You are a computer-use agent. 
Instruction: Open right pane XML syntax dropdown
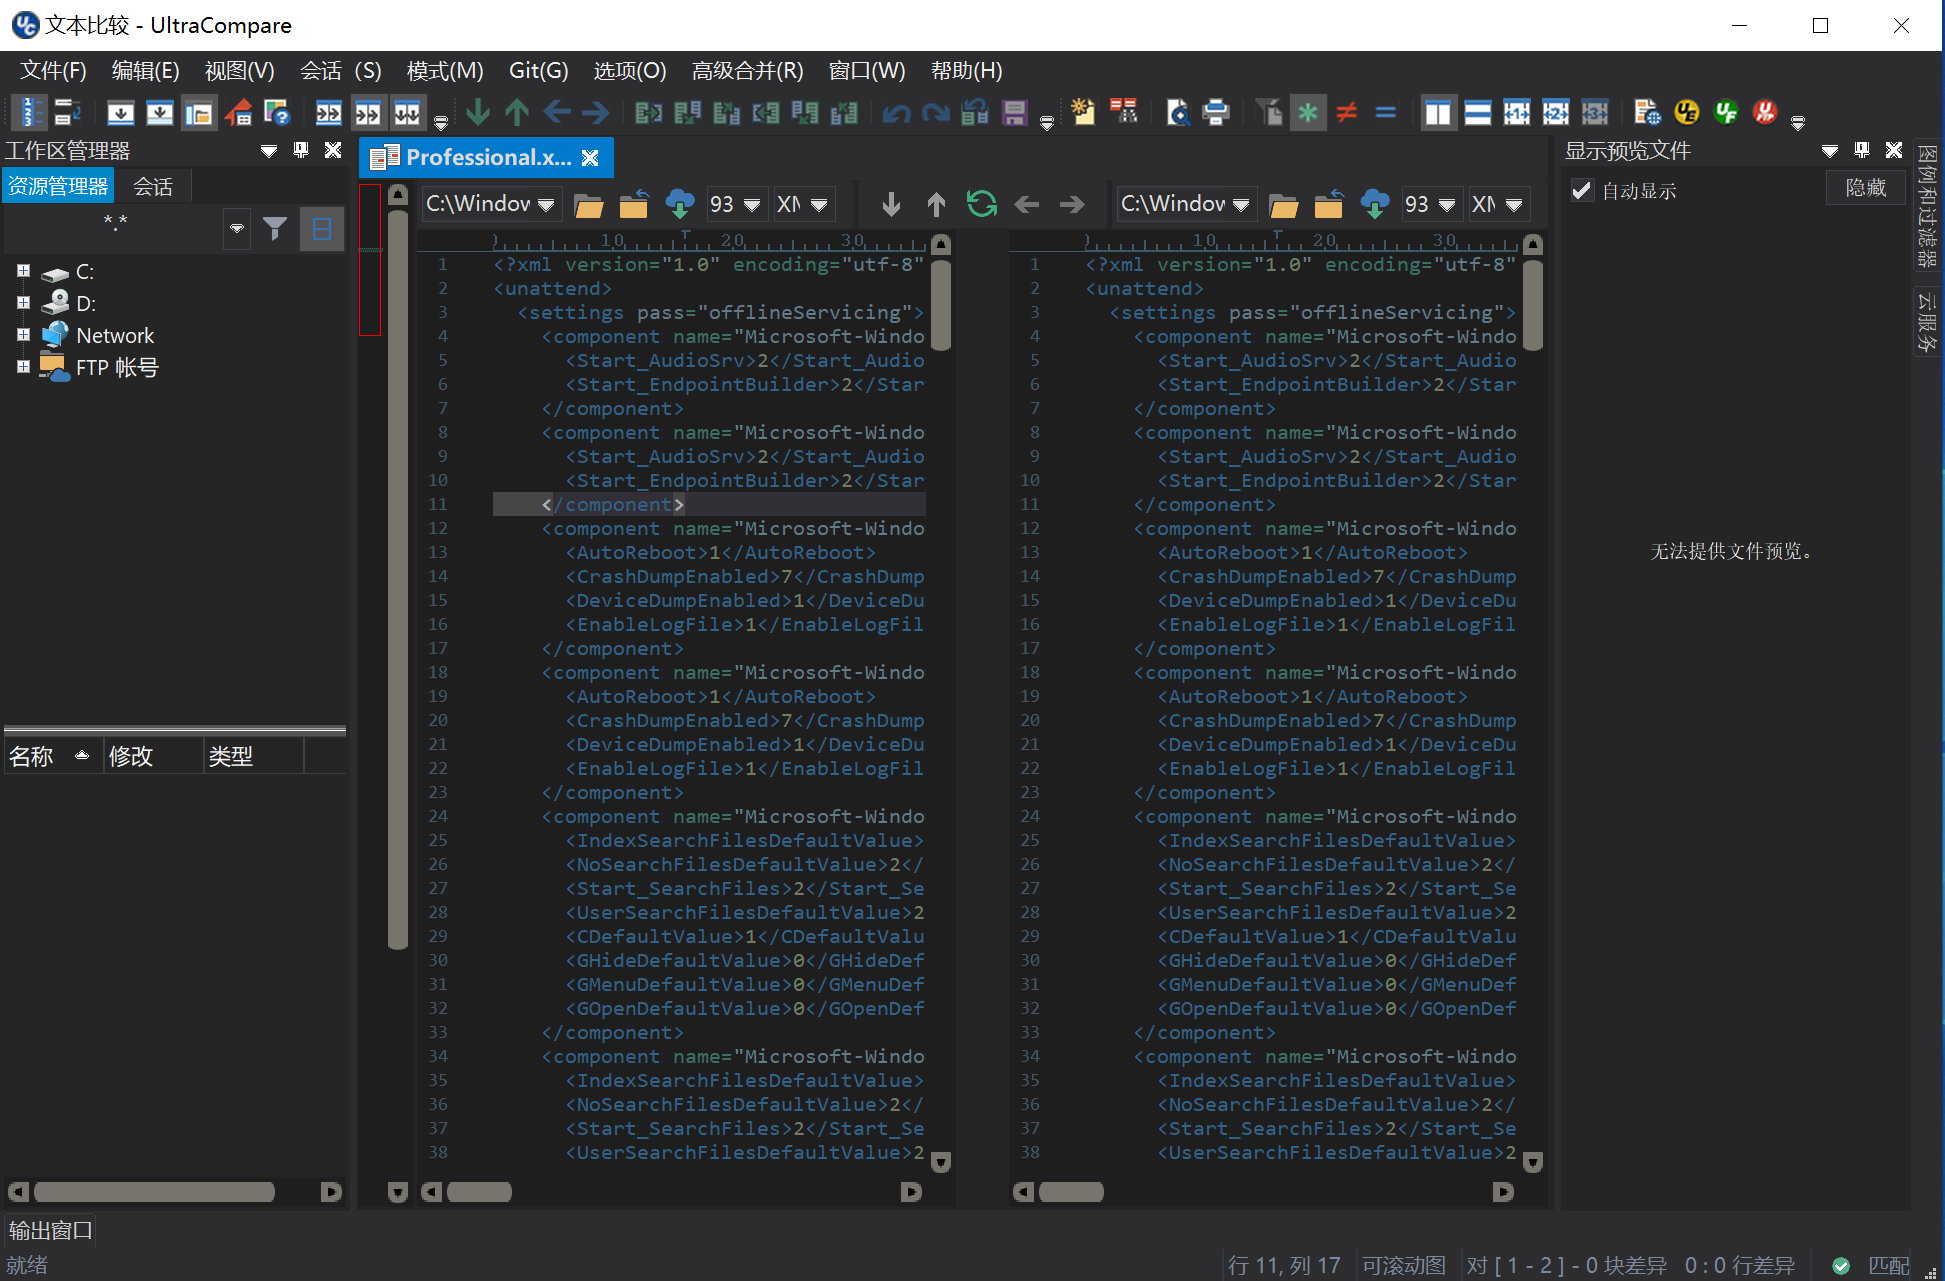(1514, 205)
